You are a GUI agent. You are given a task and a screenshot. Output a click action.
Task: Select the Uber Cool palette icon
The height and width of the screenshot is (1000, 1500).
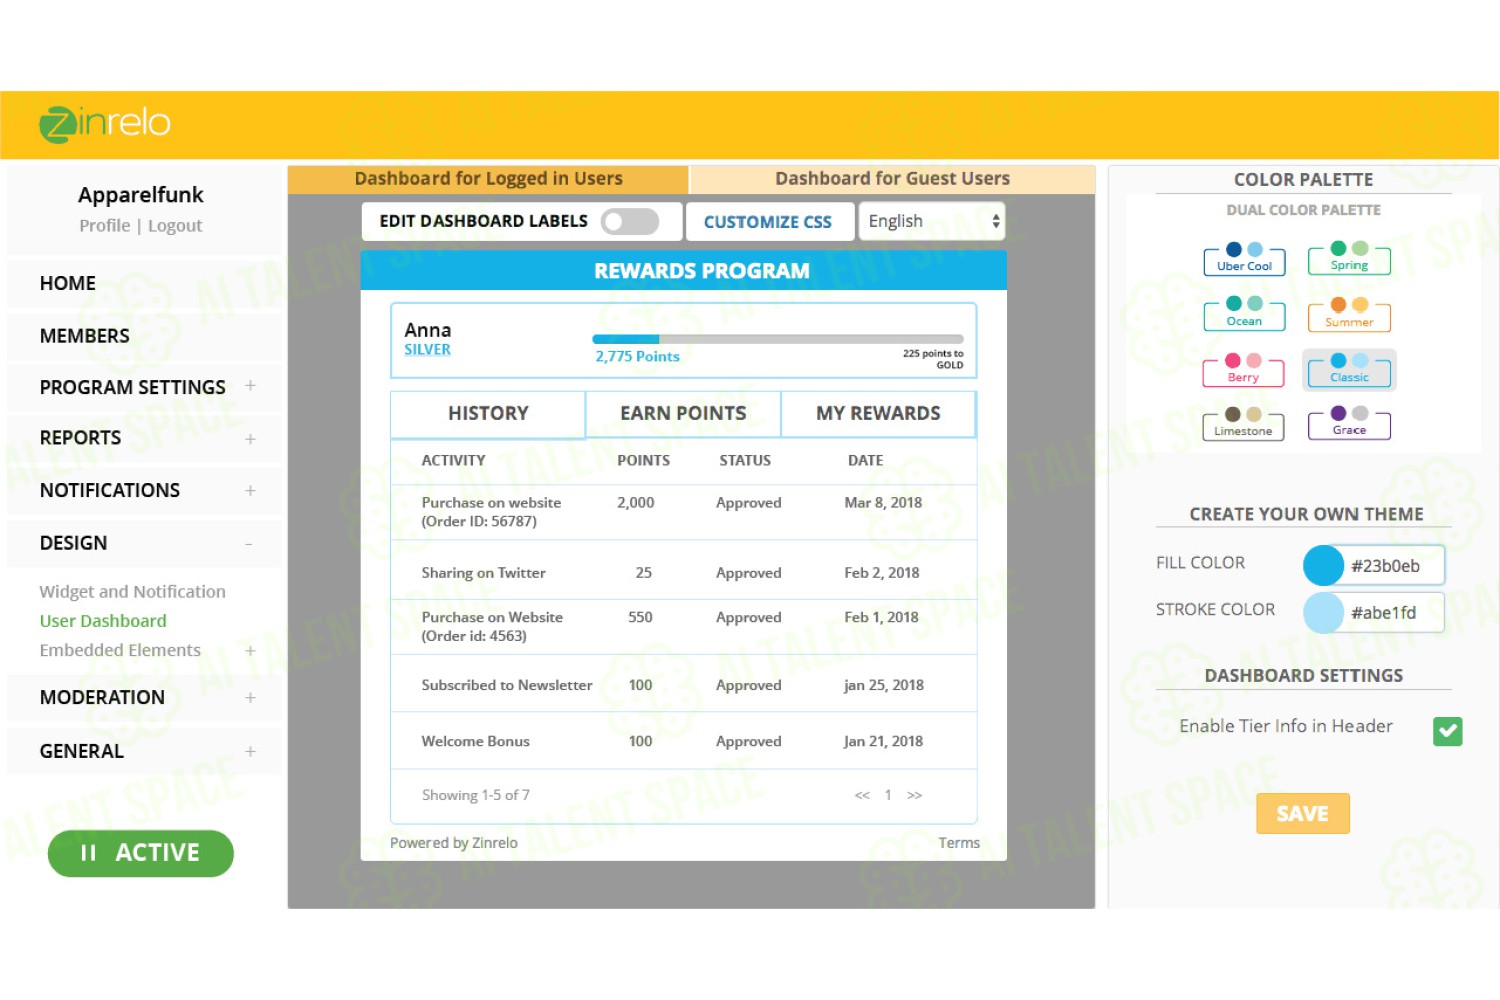click(x=1244, y=258)
